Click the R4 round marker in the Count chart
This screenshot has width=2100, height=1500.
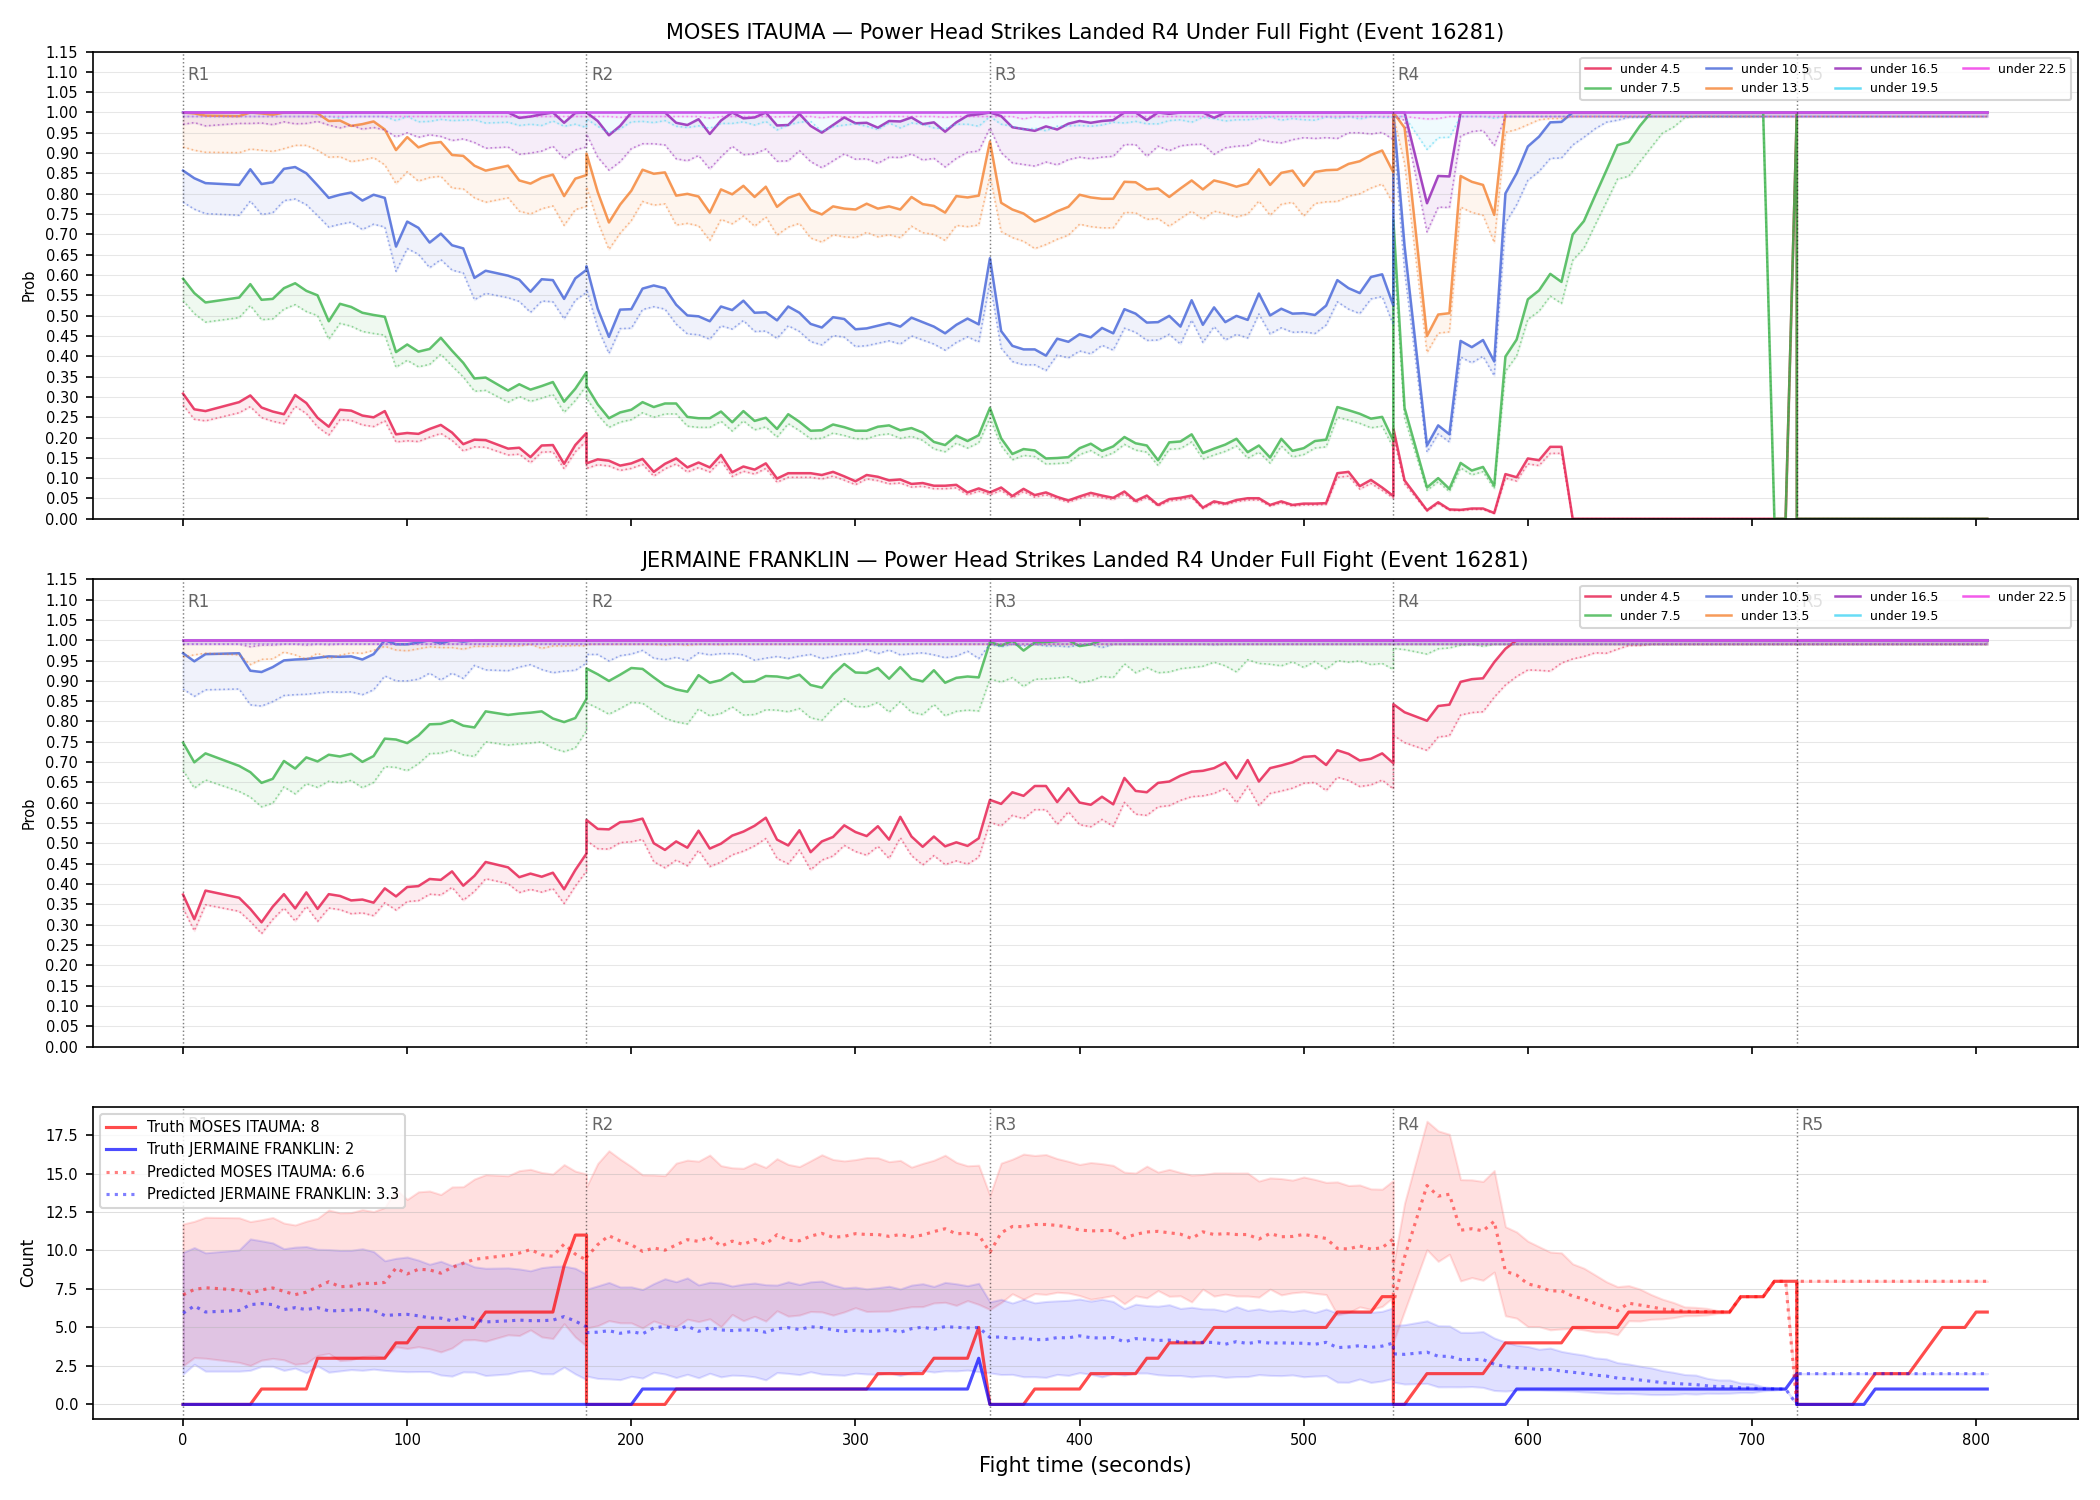pos(1408,1124)
